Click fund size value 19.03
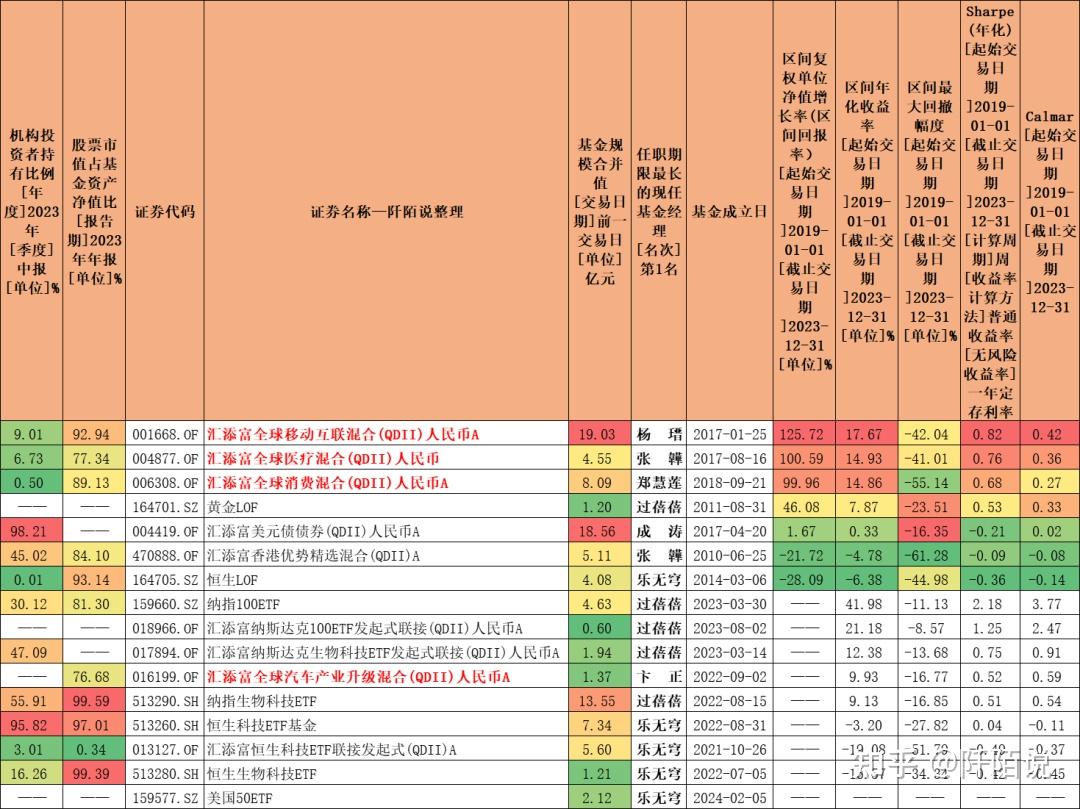Screen dimensions: 1080x809 point(599,434)
